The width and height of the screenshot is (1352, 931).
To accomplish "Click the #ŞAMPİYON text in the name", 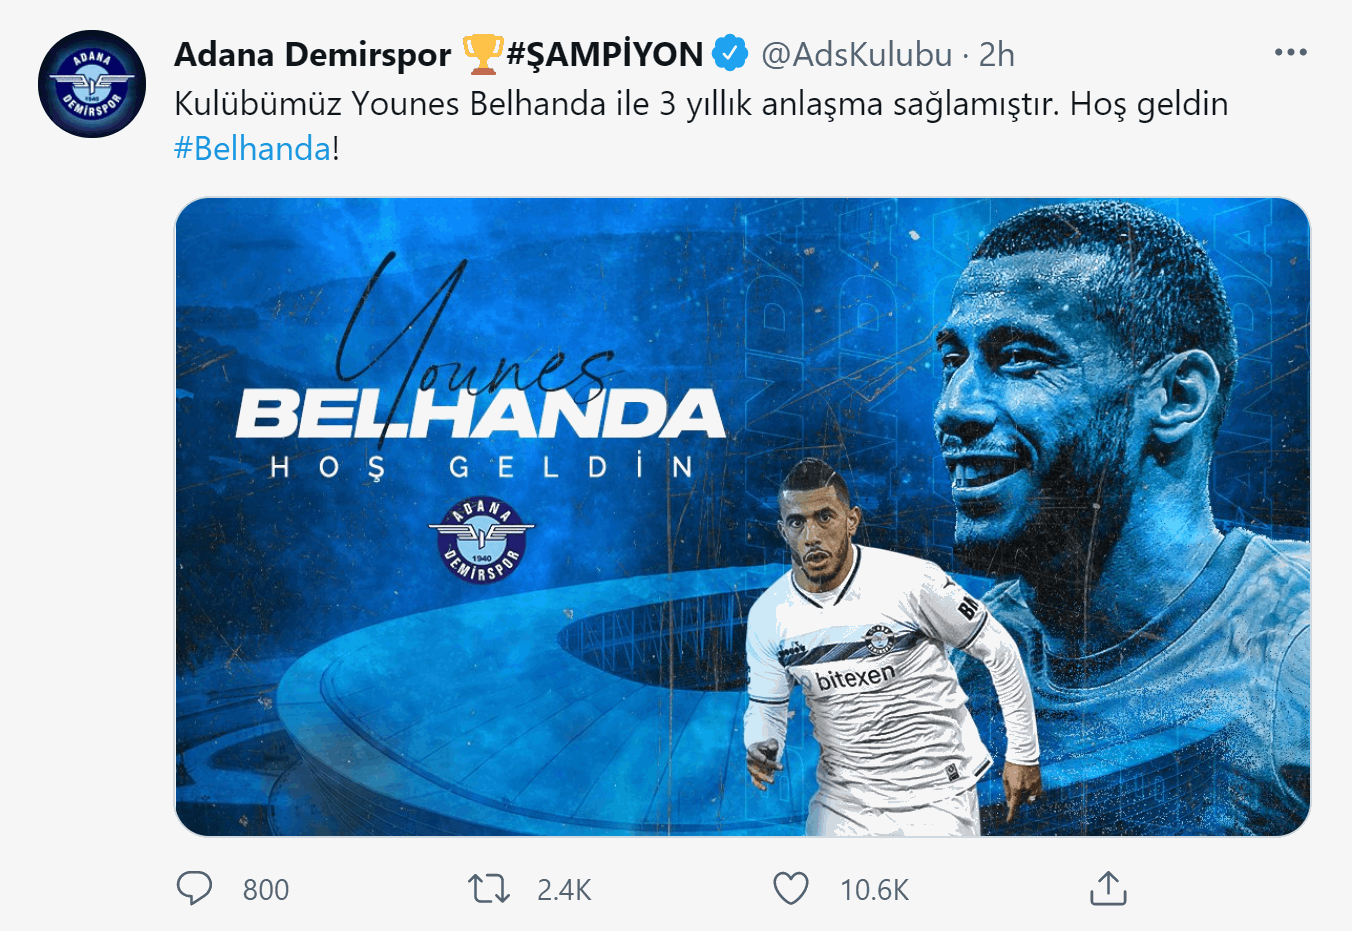I will point(605,54).
